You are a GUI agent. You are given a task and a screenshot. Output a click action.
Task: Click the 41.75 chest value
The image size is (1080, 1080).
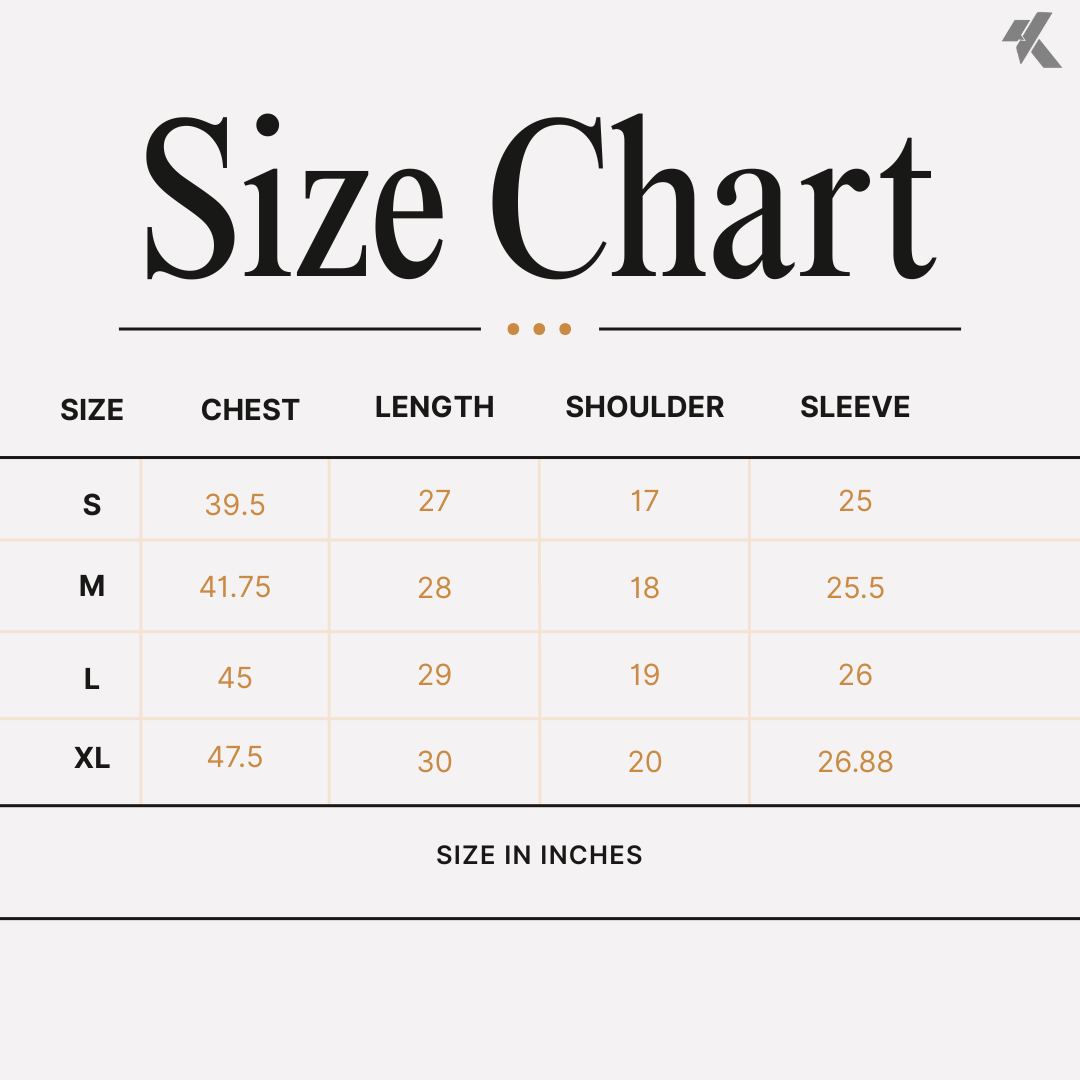[235, 587]
